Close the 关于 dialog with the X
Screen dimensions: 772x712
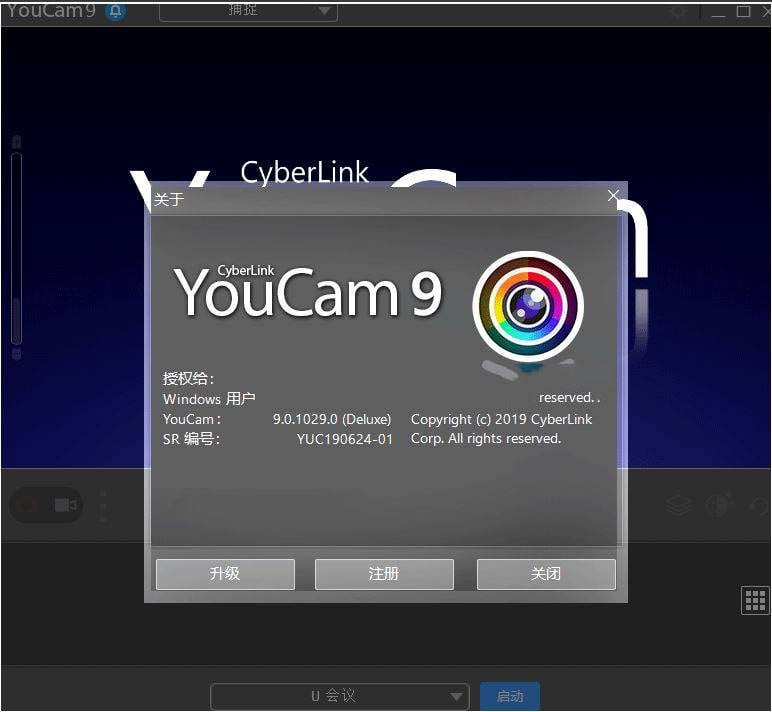[613, 195]
